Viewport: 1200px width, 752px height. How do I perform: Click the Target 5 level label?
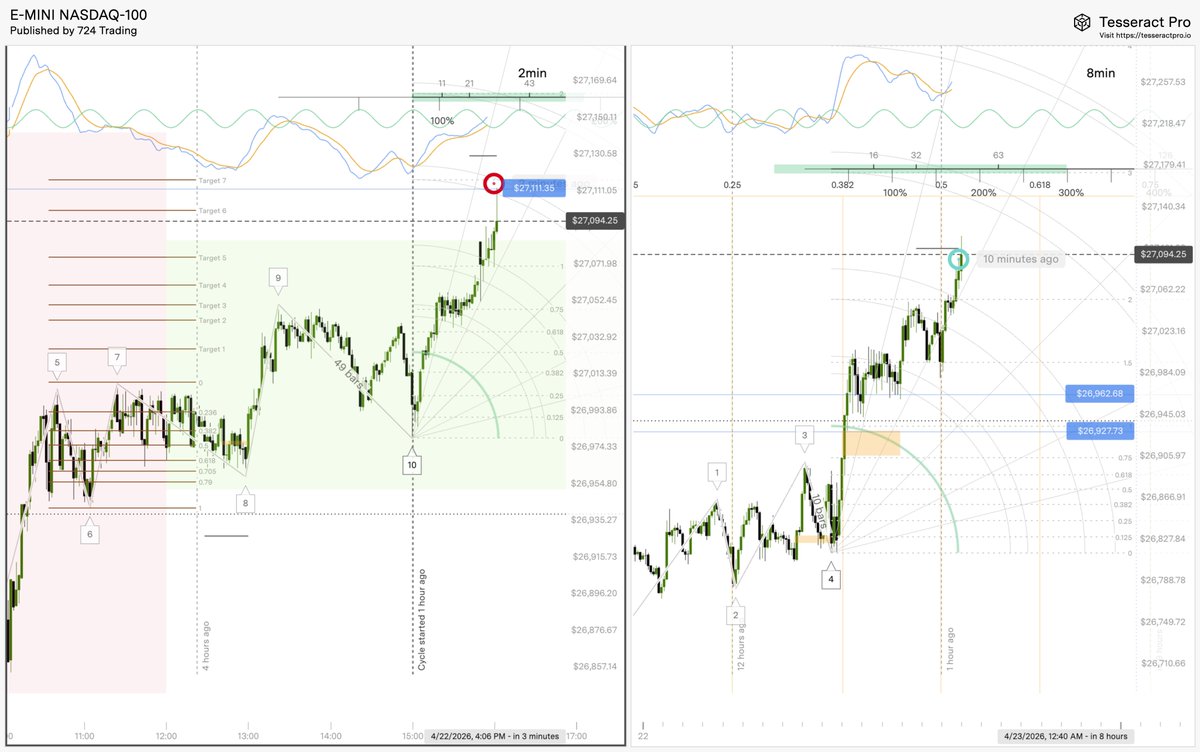[213, 258]
